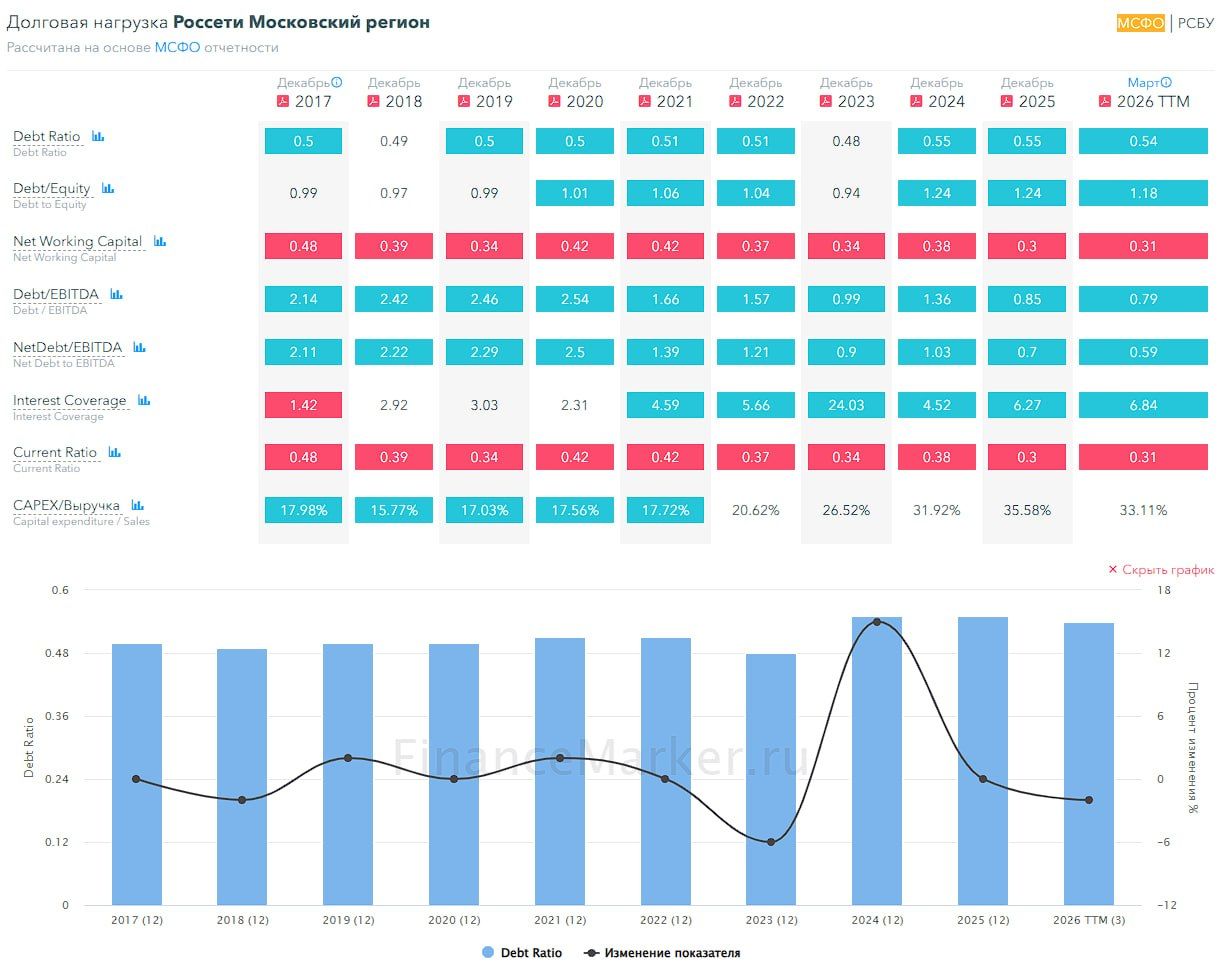Open the 2018 PDF report icon
The width and height of the screenshot is (1225, 972).
[374, 101]
